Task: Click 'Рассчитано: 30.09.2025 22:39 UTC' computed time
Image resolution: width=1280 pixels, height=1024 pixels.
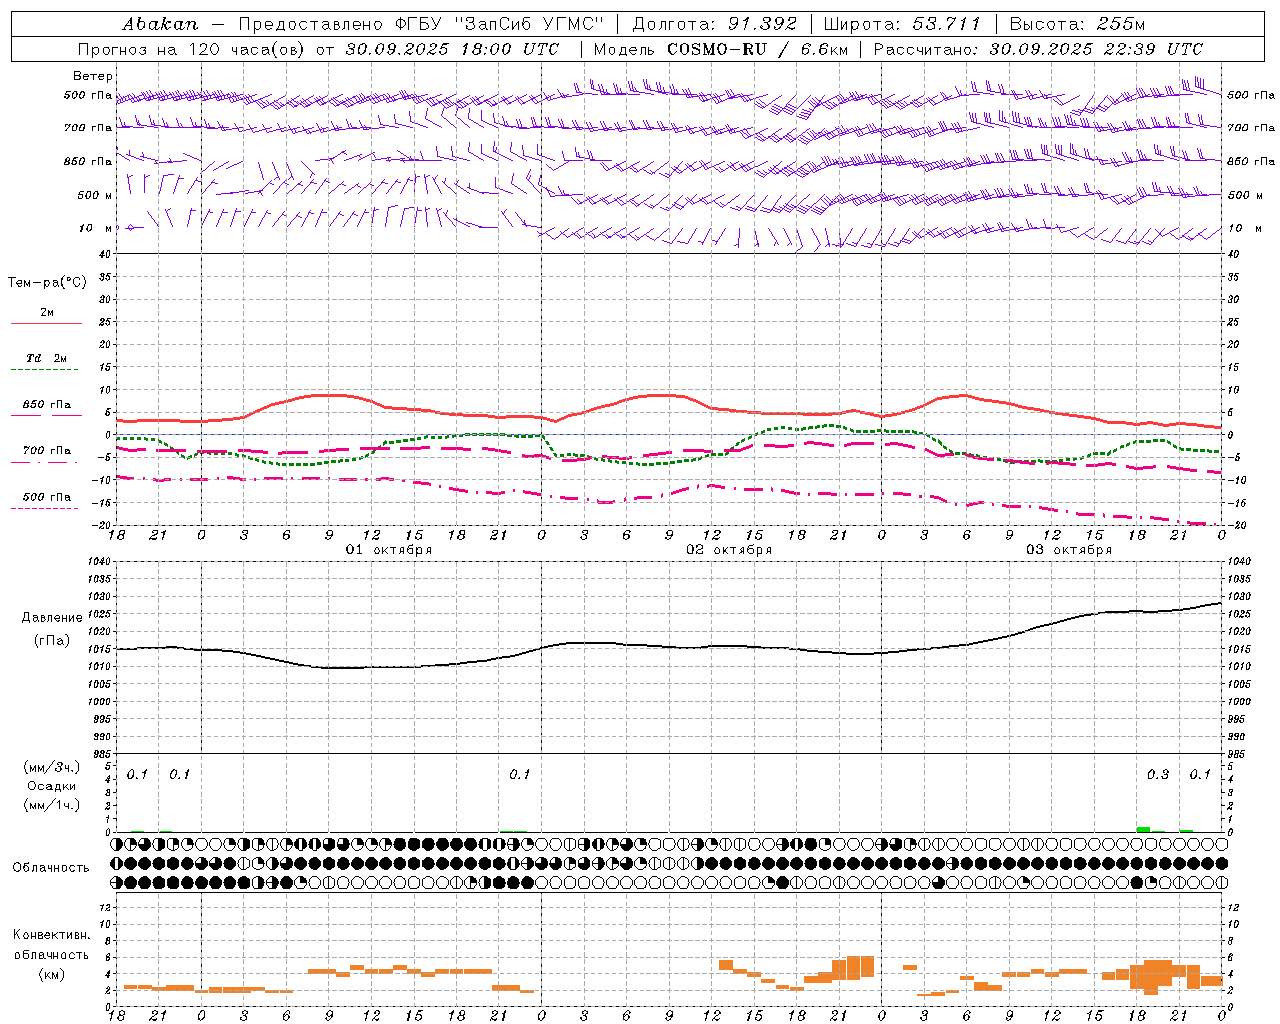Action: 1038,49
